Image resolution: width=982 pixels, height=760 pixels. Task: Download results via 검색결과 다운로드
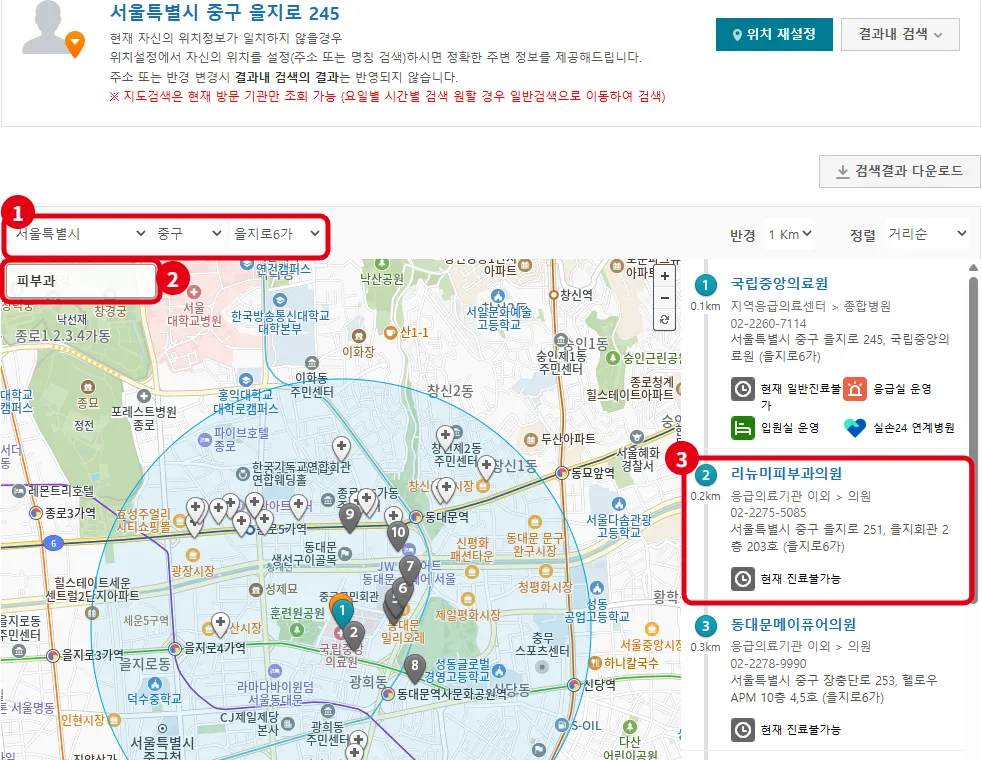tap(899, 171)
